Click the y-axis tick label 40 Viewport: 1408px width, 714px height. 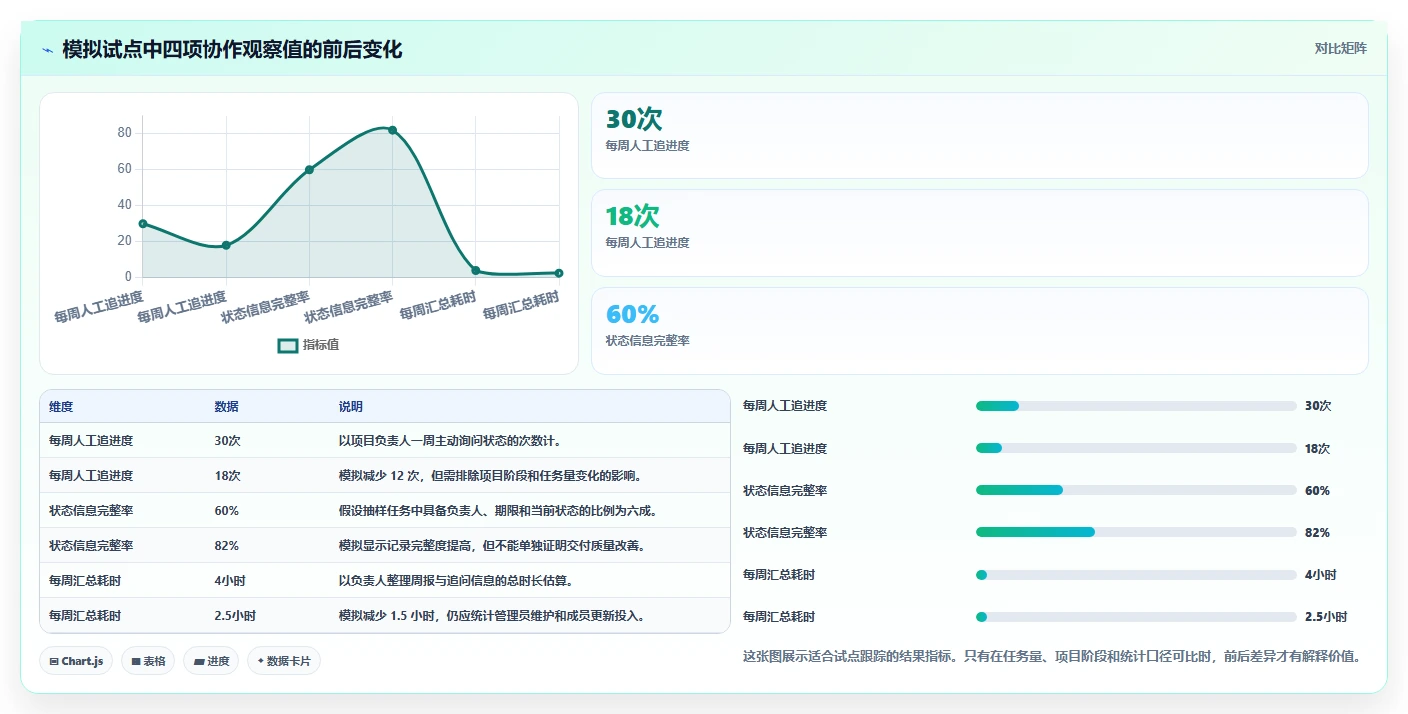tap(124, 205)
